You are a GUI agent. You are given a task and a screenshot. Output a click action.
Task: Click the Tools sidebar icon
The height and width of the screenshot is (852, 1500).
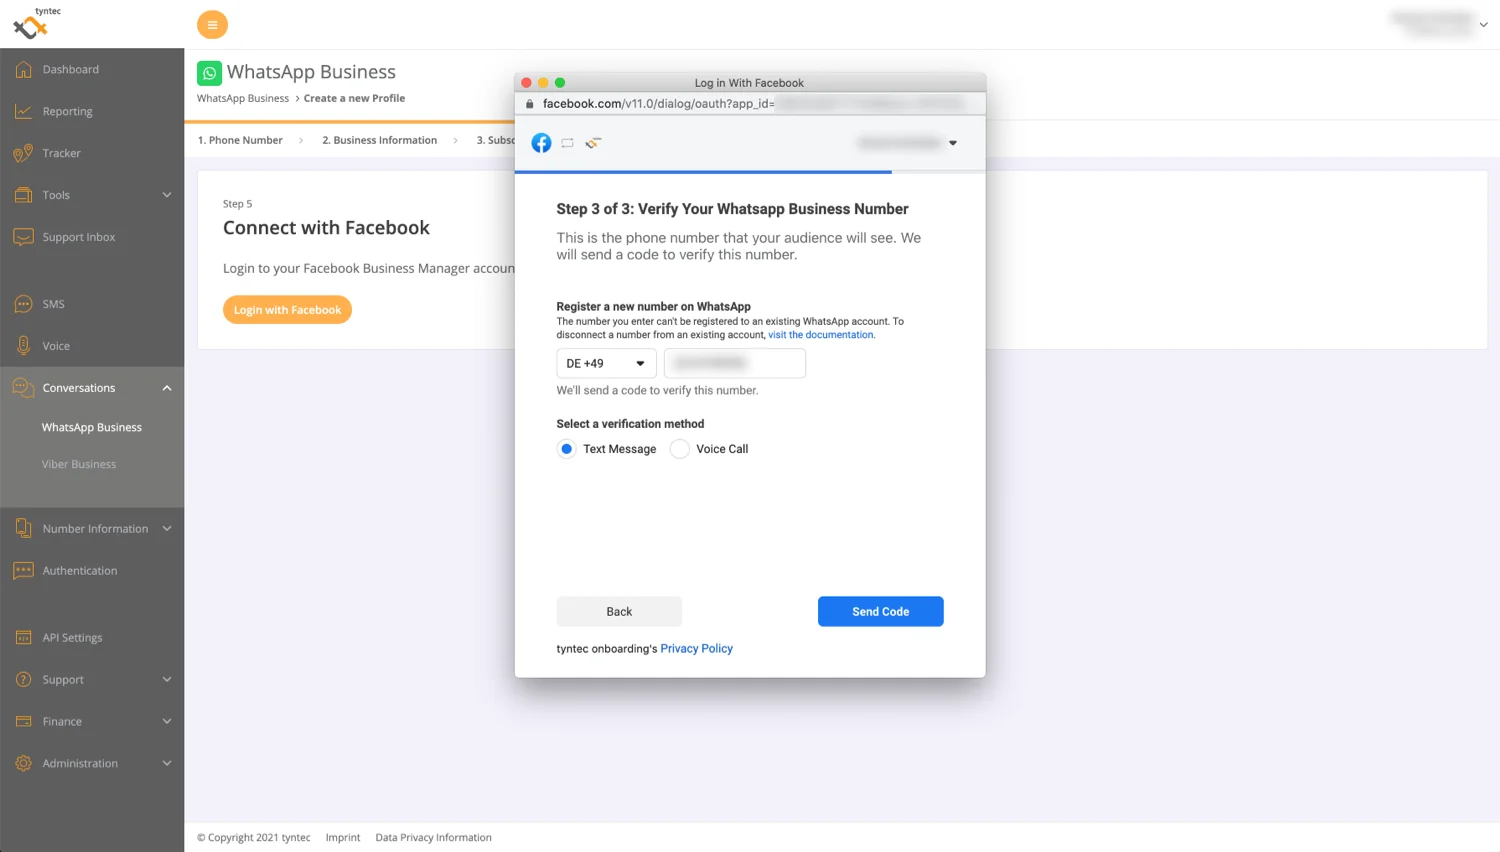point(23,195)
